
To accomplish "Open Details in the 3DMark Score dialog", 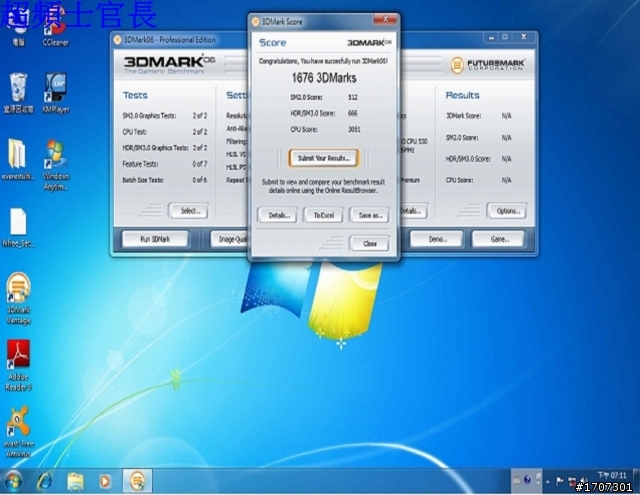I will 279,215.
